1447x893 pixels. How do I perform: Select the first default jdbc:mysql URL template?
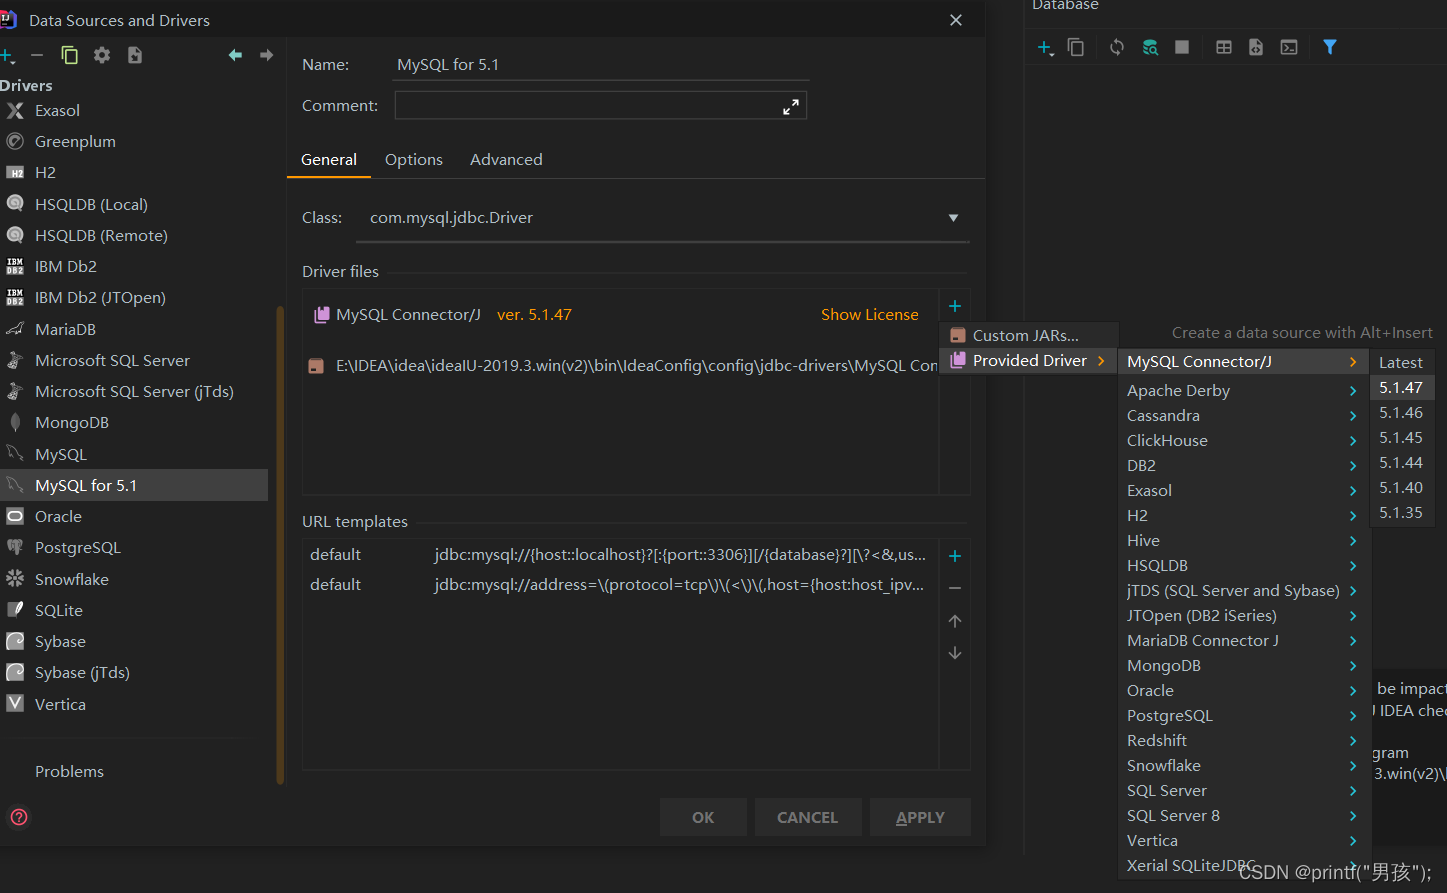pos(620,554)
